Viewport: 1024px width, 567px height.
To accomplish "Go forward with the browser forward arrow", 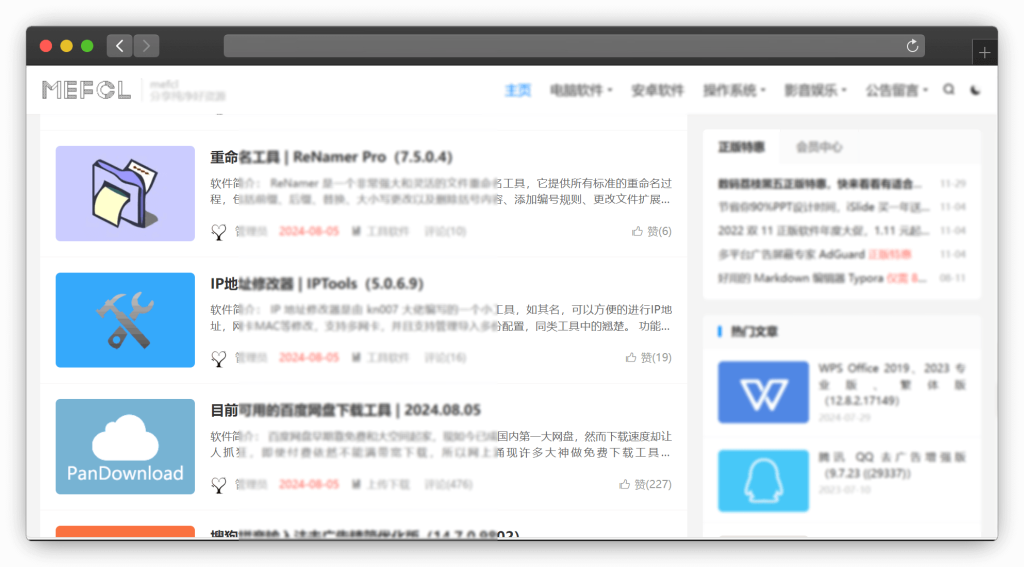I will pyautogui.click(x=146, y=46).
